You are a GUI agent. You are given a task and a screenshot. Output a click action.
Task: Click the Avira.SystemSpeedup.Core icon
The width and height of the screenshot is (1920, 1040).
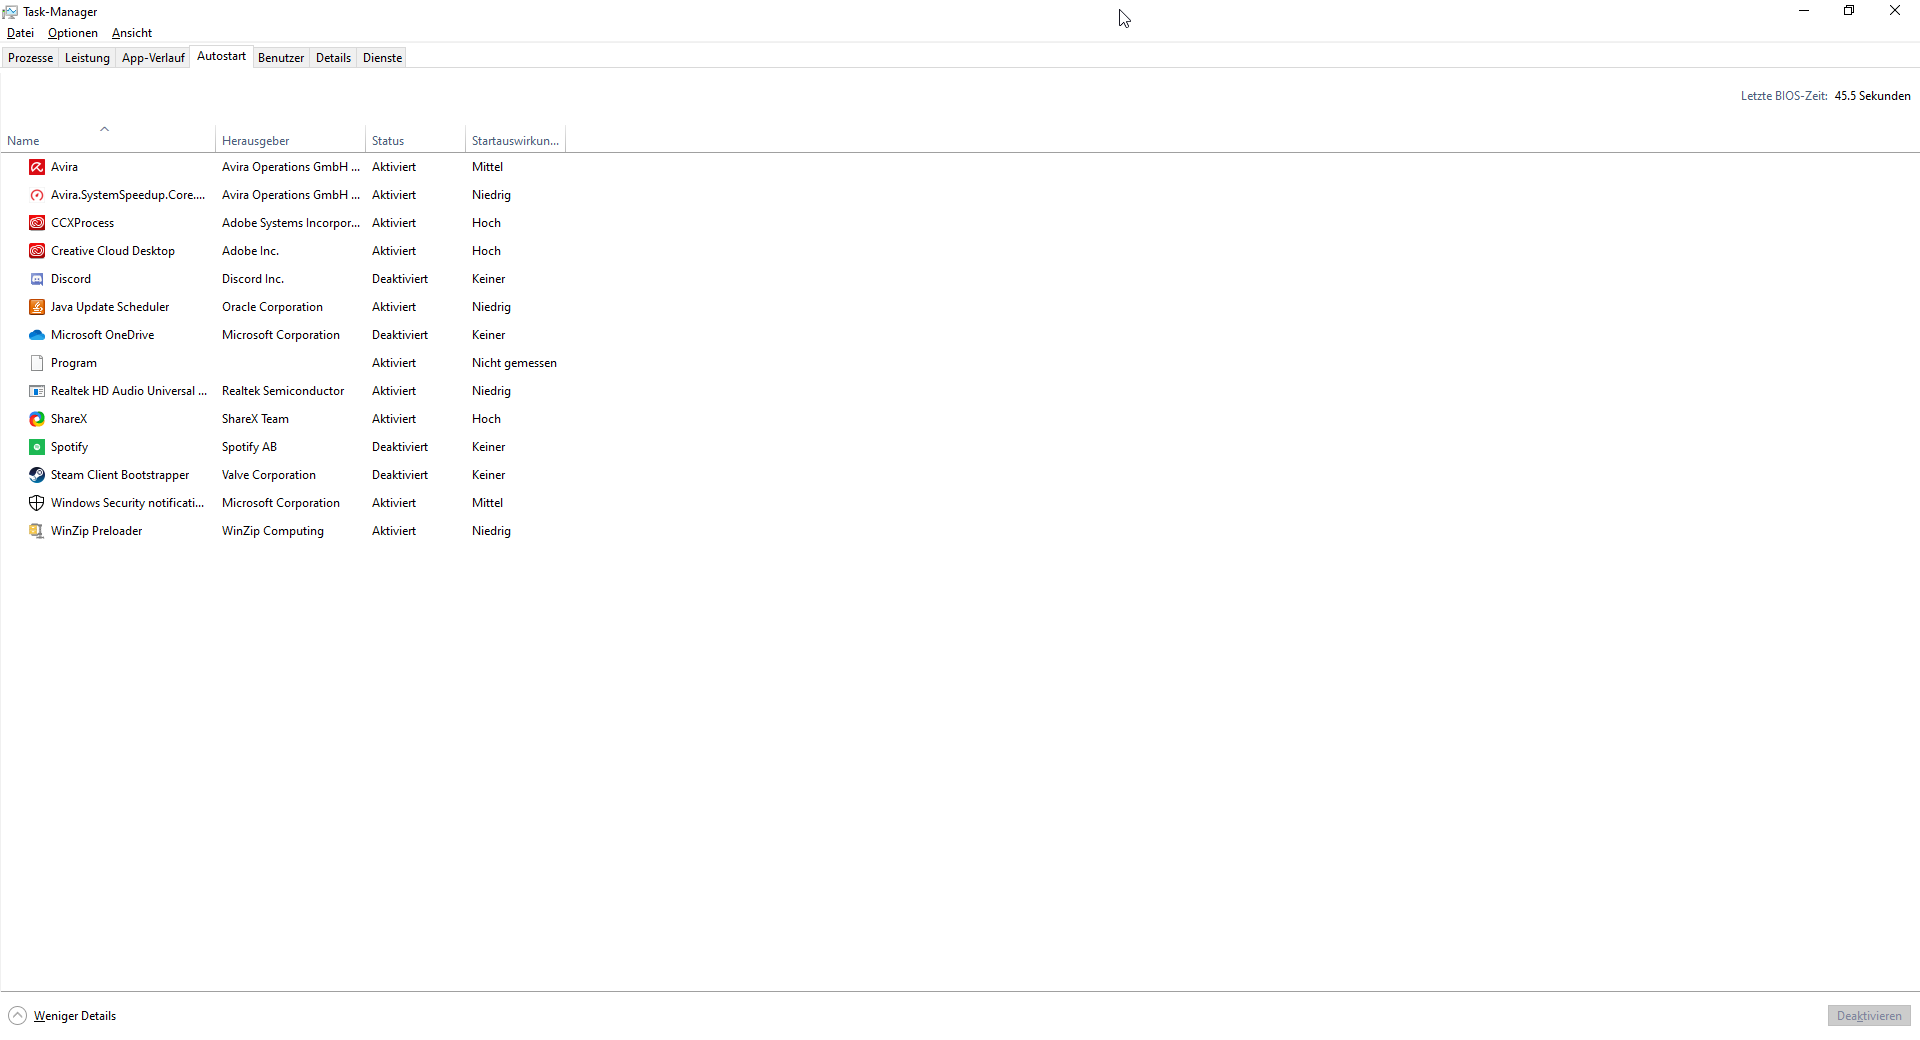pos(37,195)
